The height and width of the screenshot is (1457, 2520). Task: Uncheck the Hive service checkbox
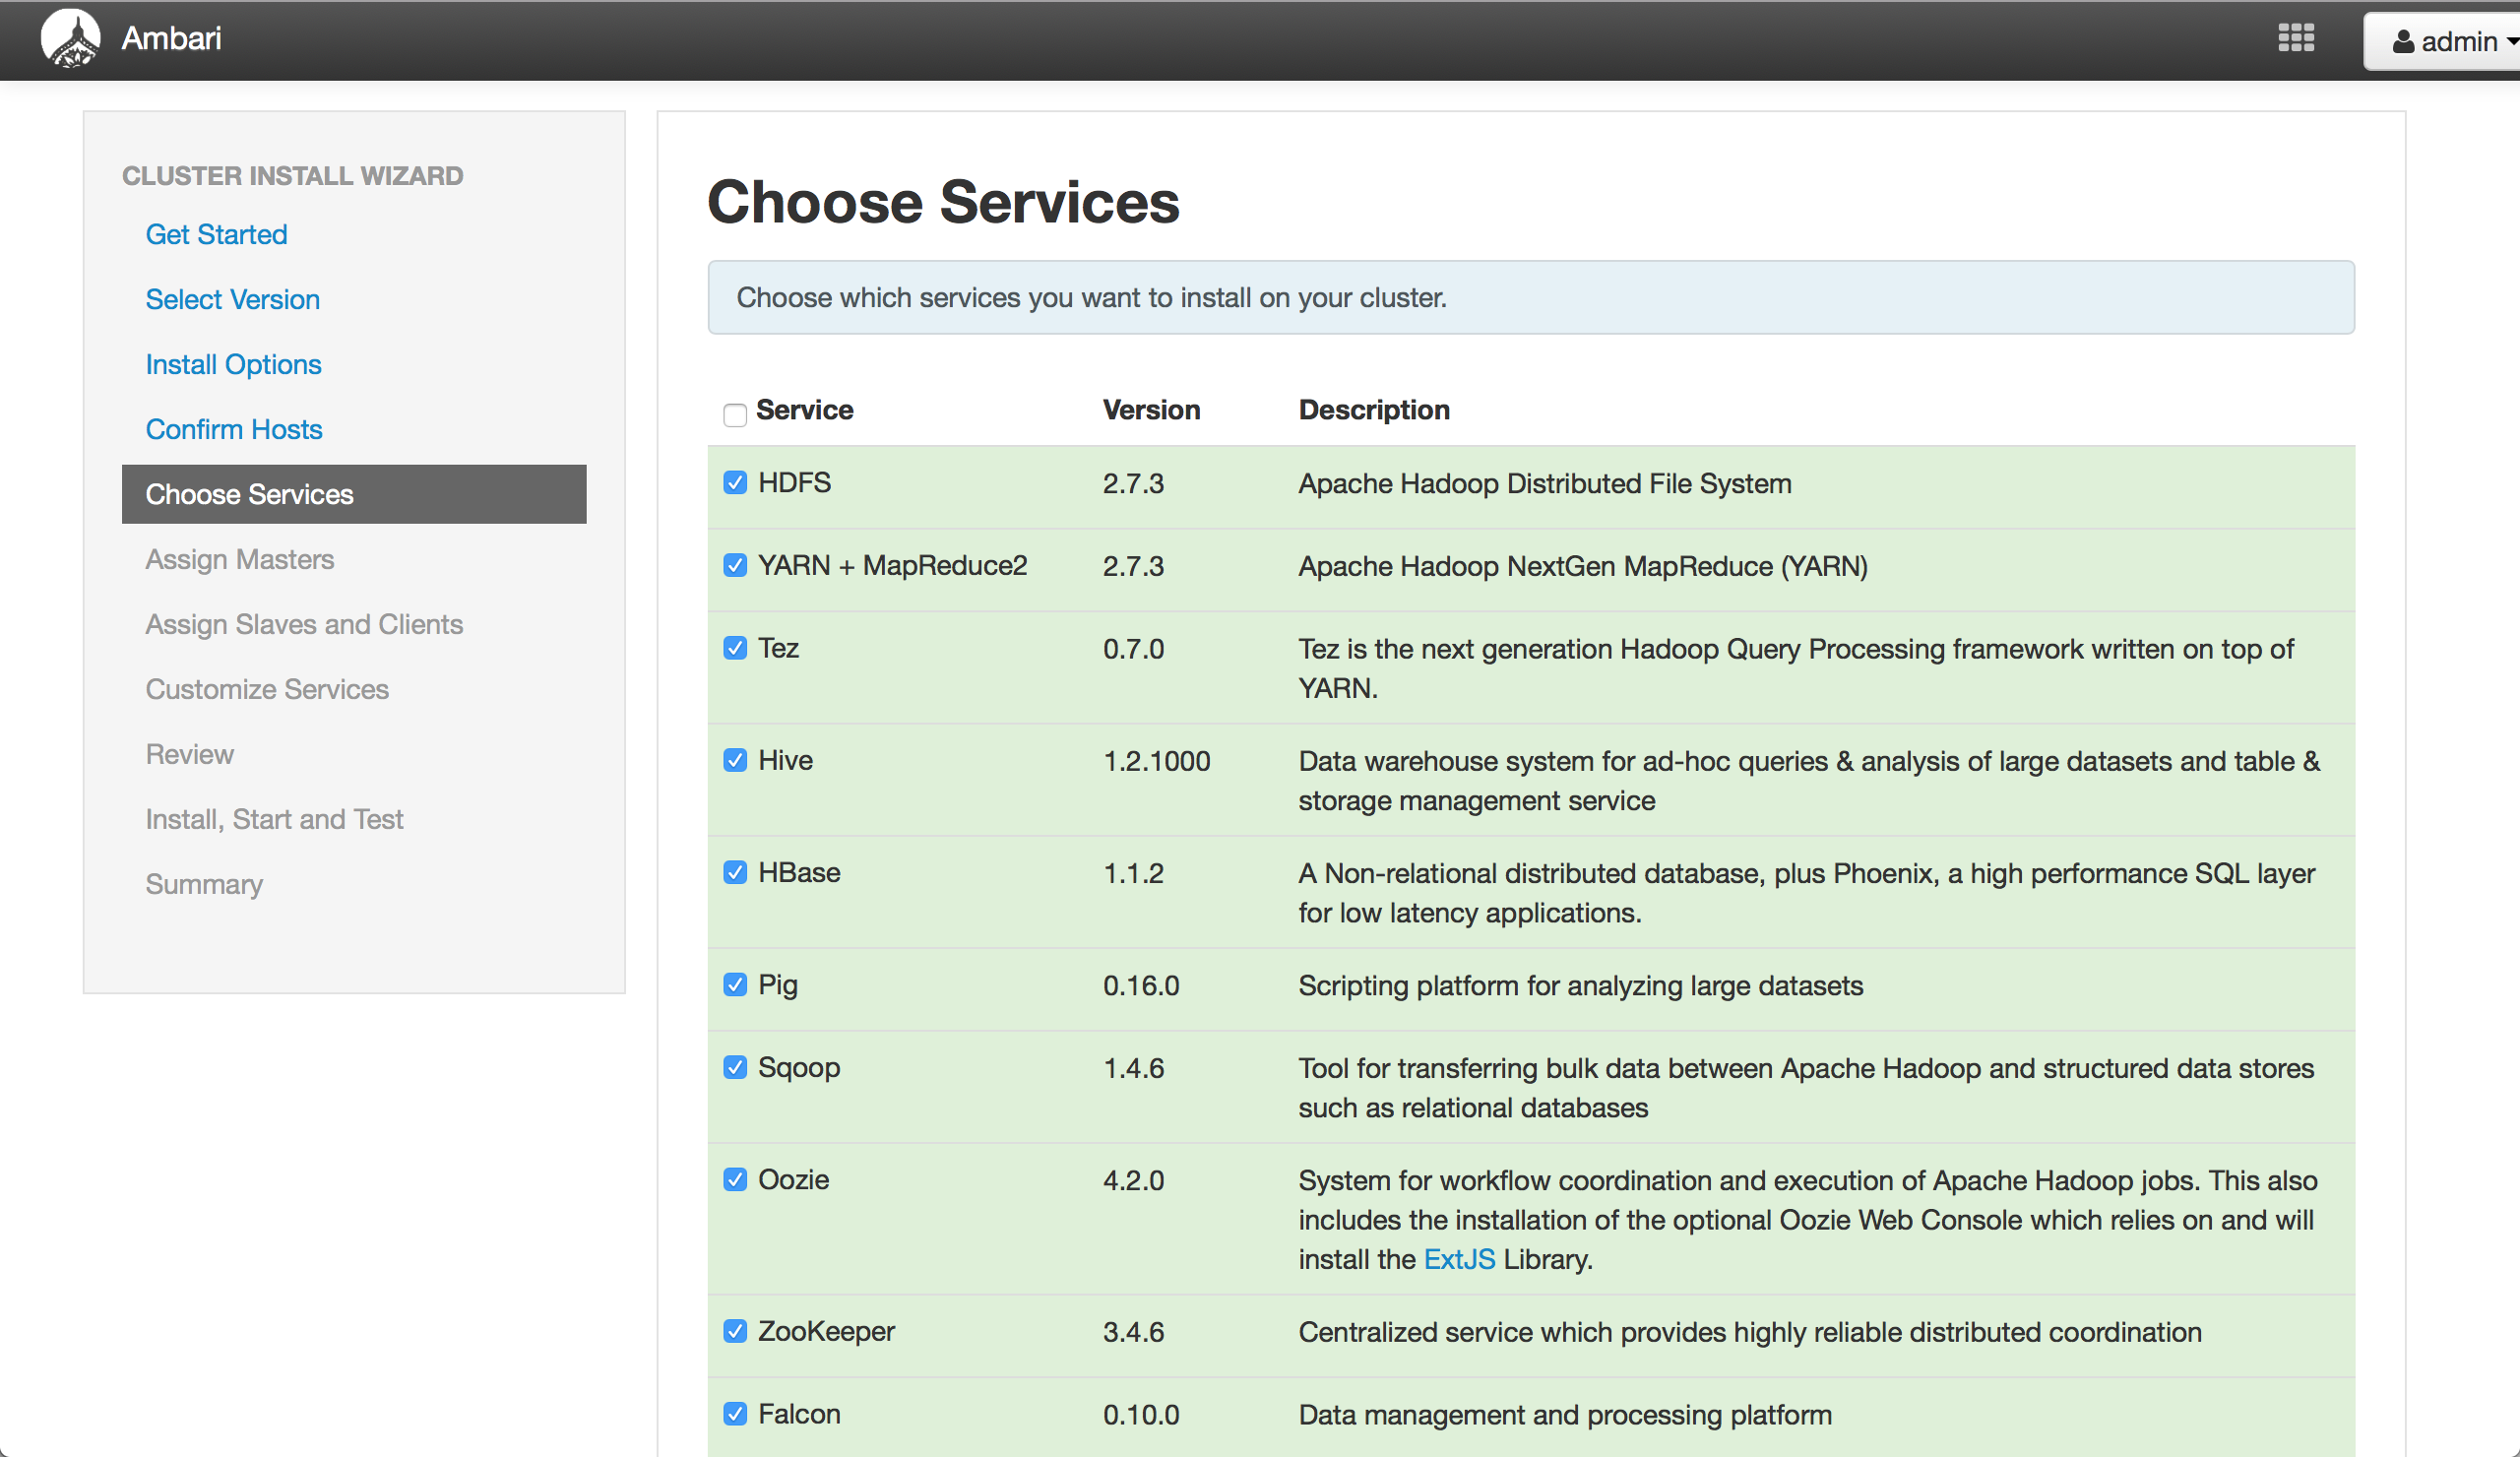click(735, 760)
